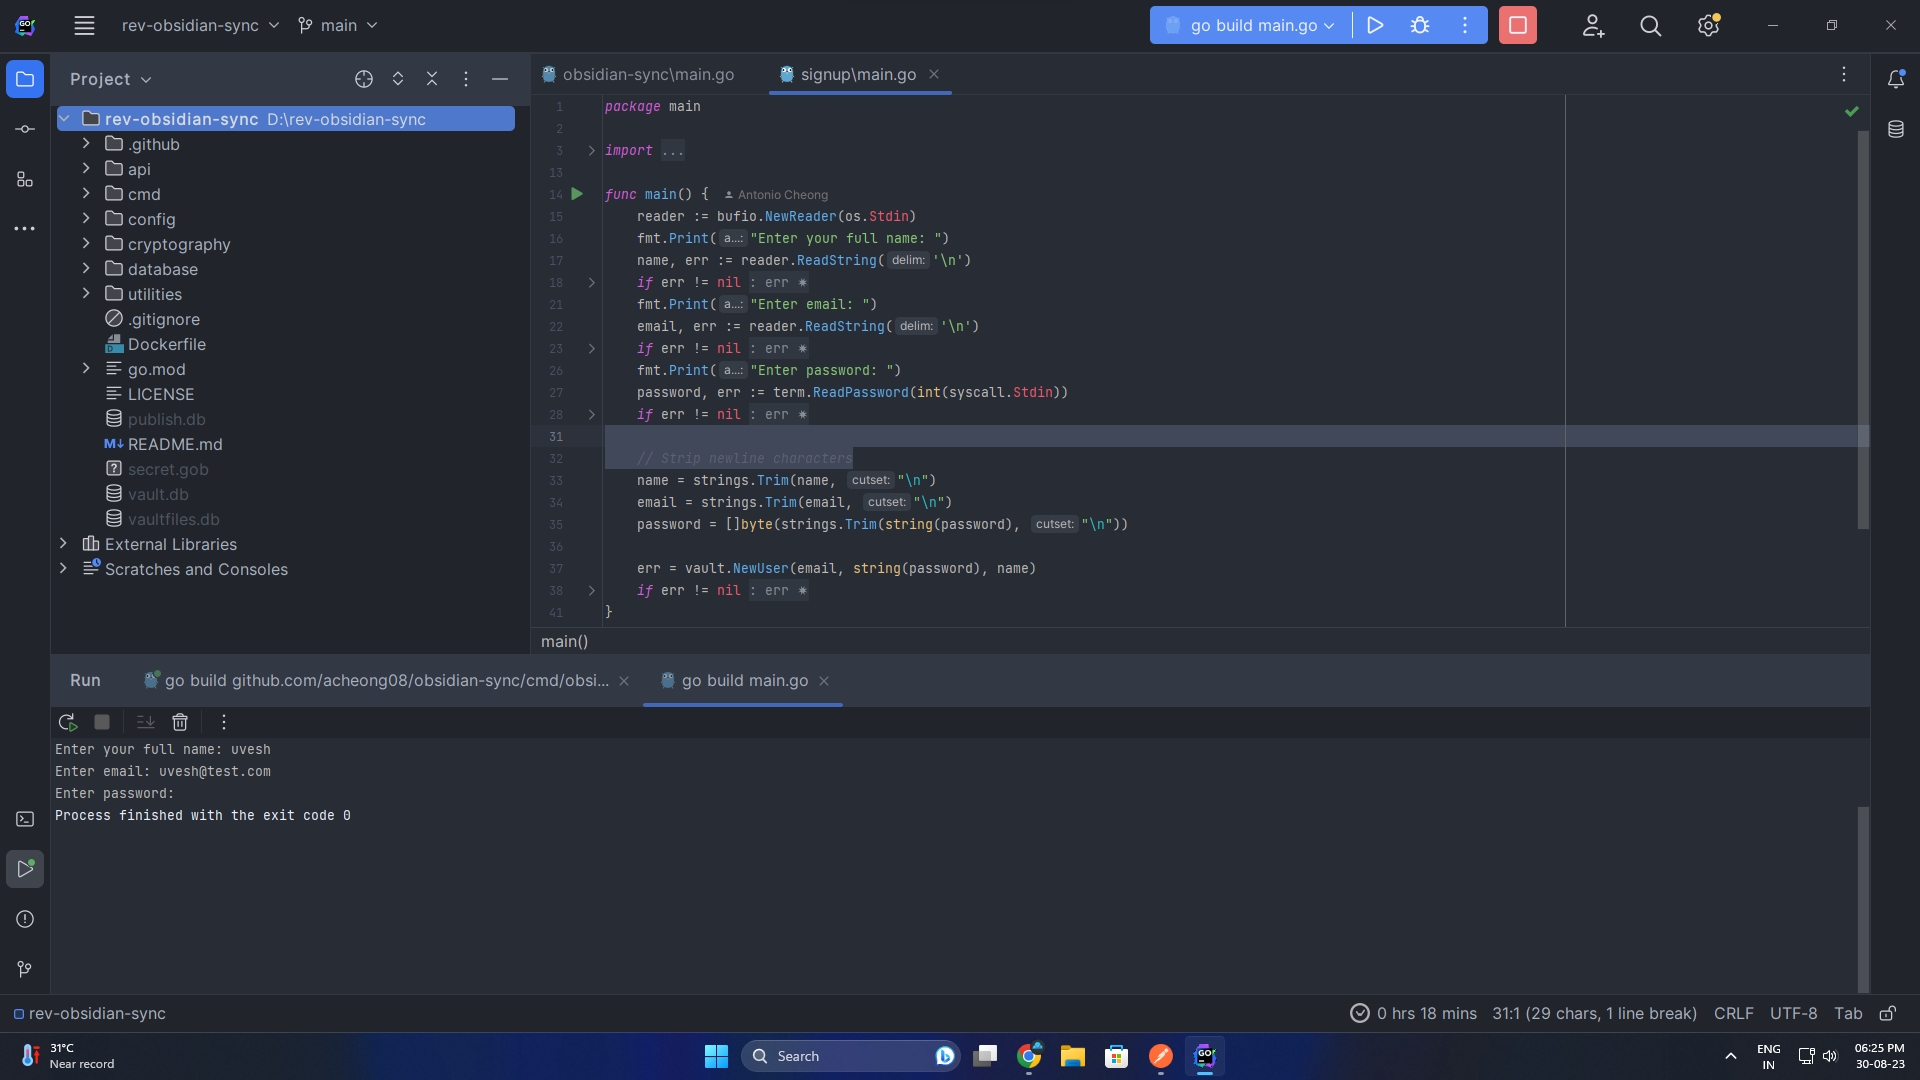
Task: Open the main hamburger menu
Action: [x=84, y=25]
